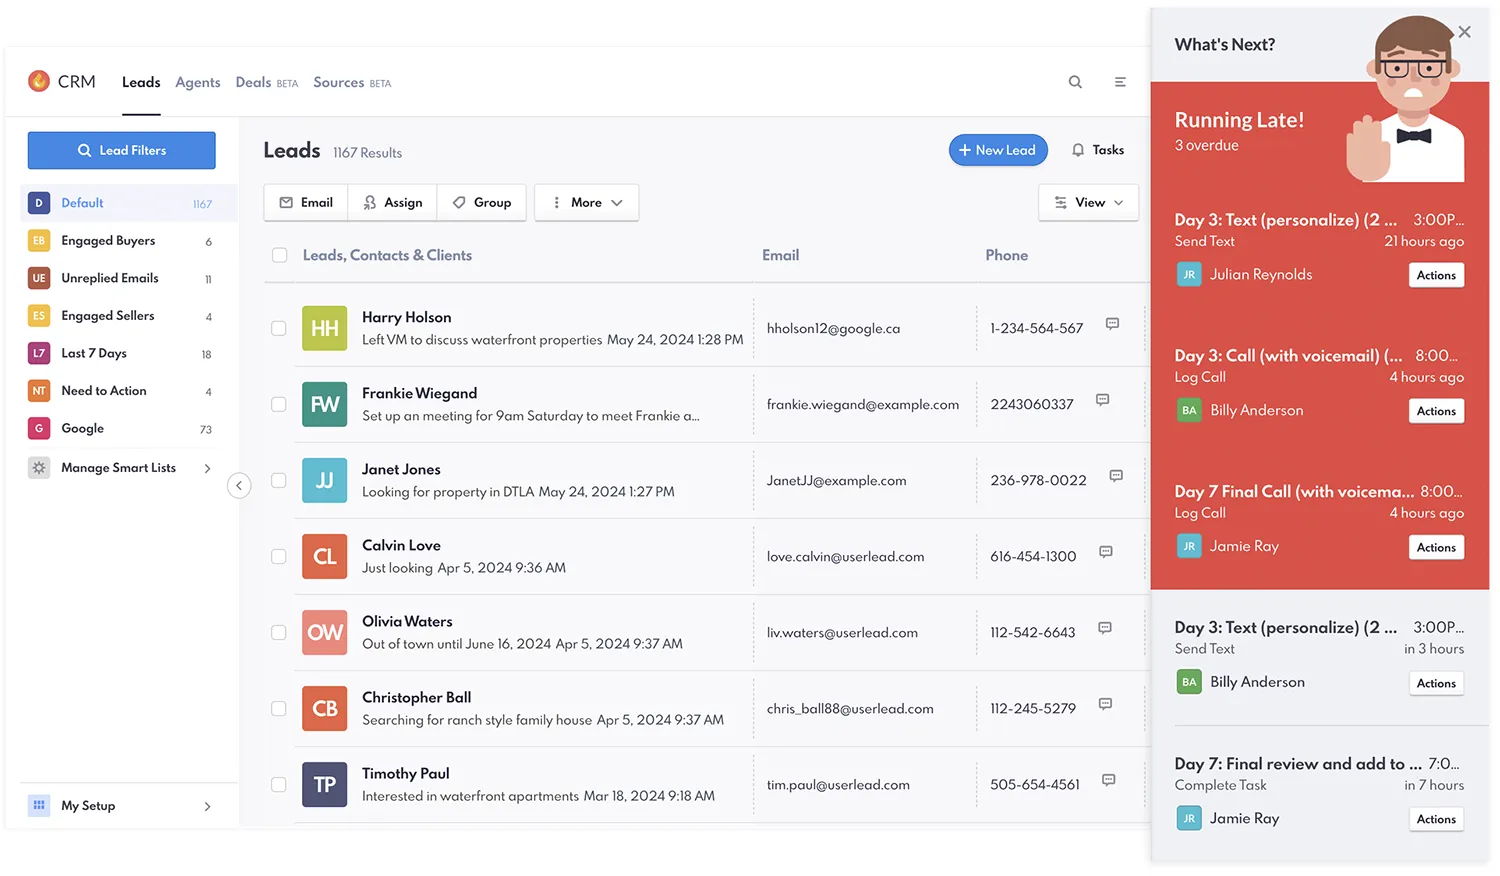Viewport: 1500px width, 876px height.
Task: Expand the View dropdown
Action: coord(1088,203)
